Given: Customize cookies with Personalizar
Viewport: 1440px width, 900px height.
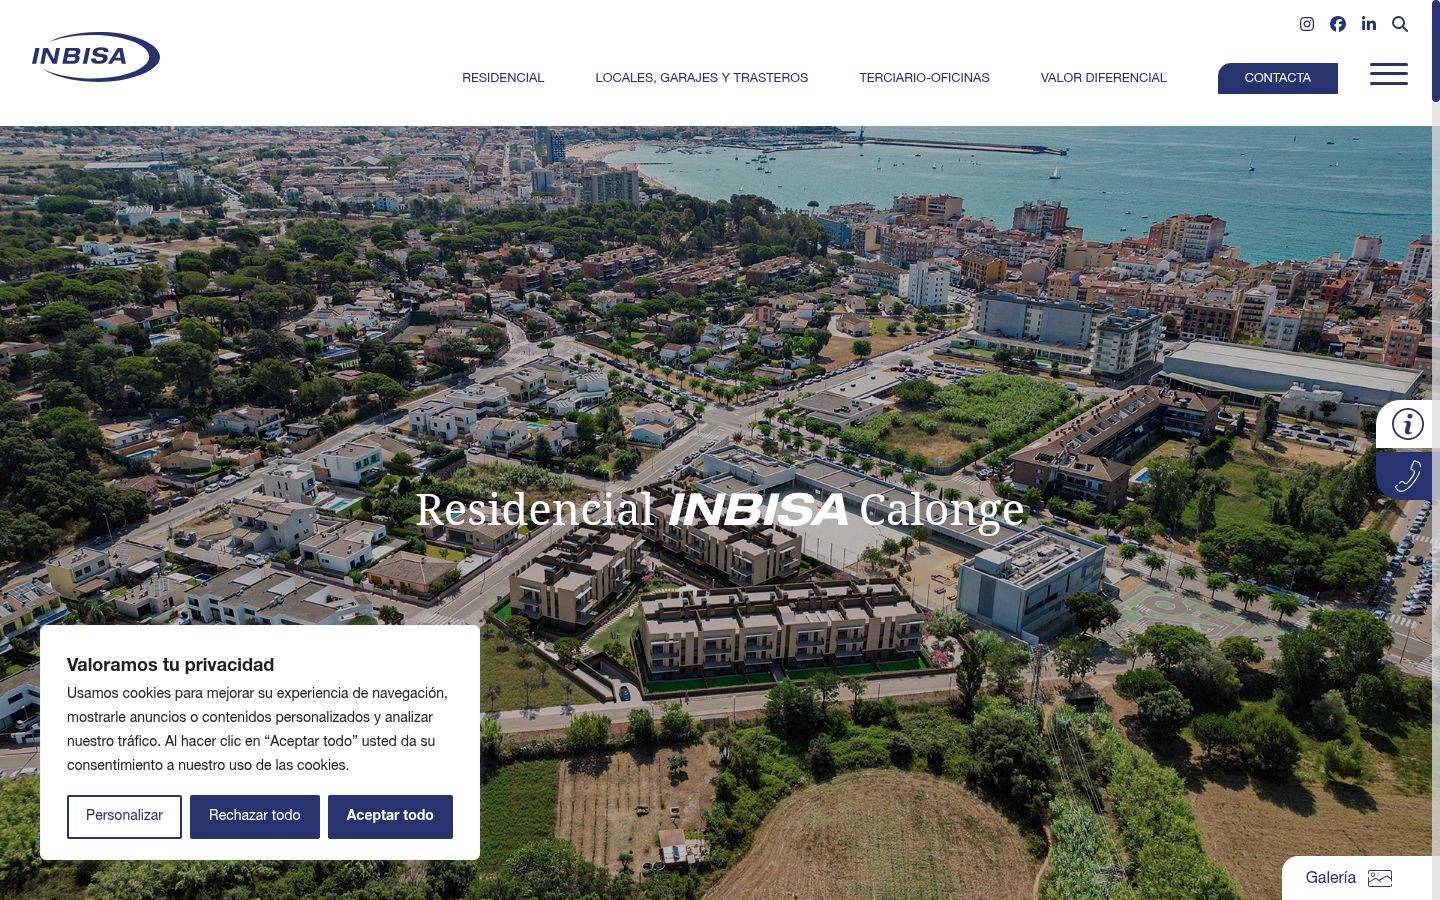Looking at the screenshot, I should 124,816.
